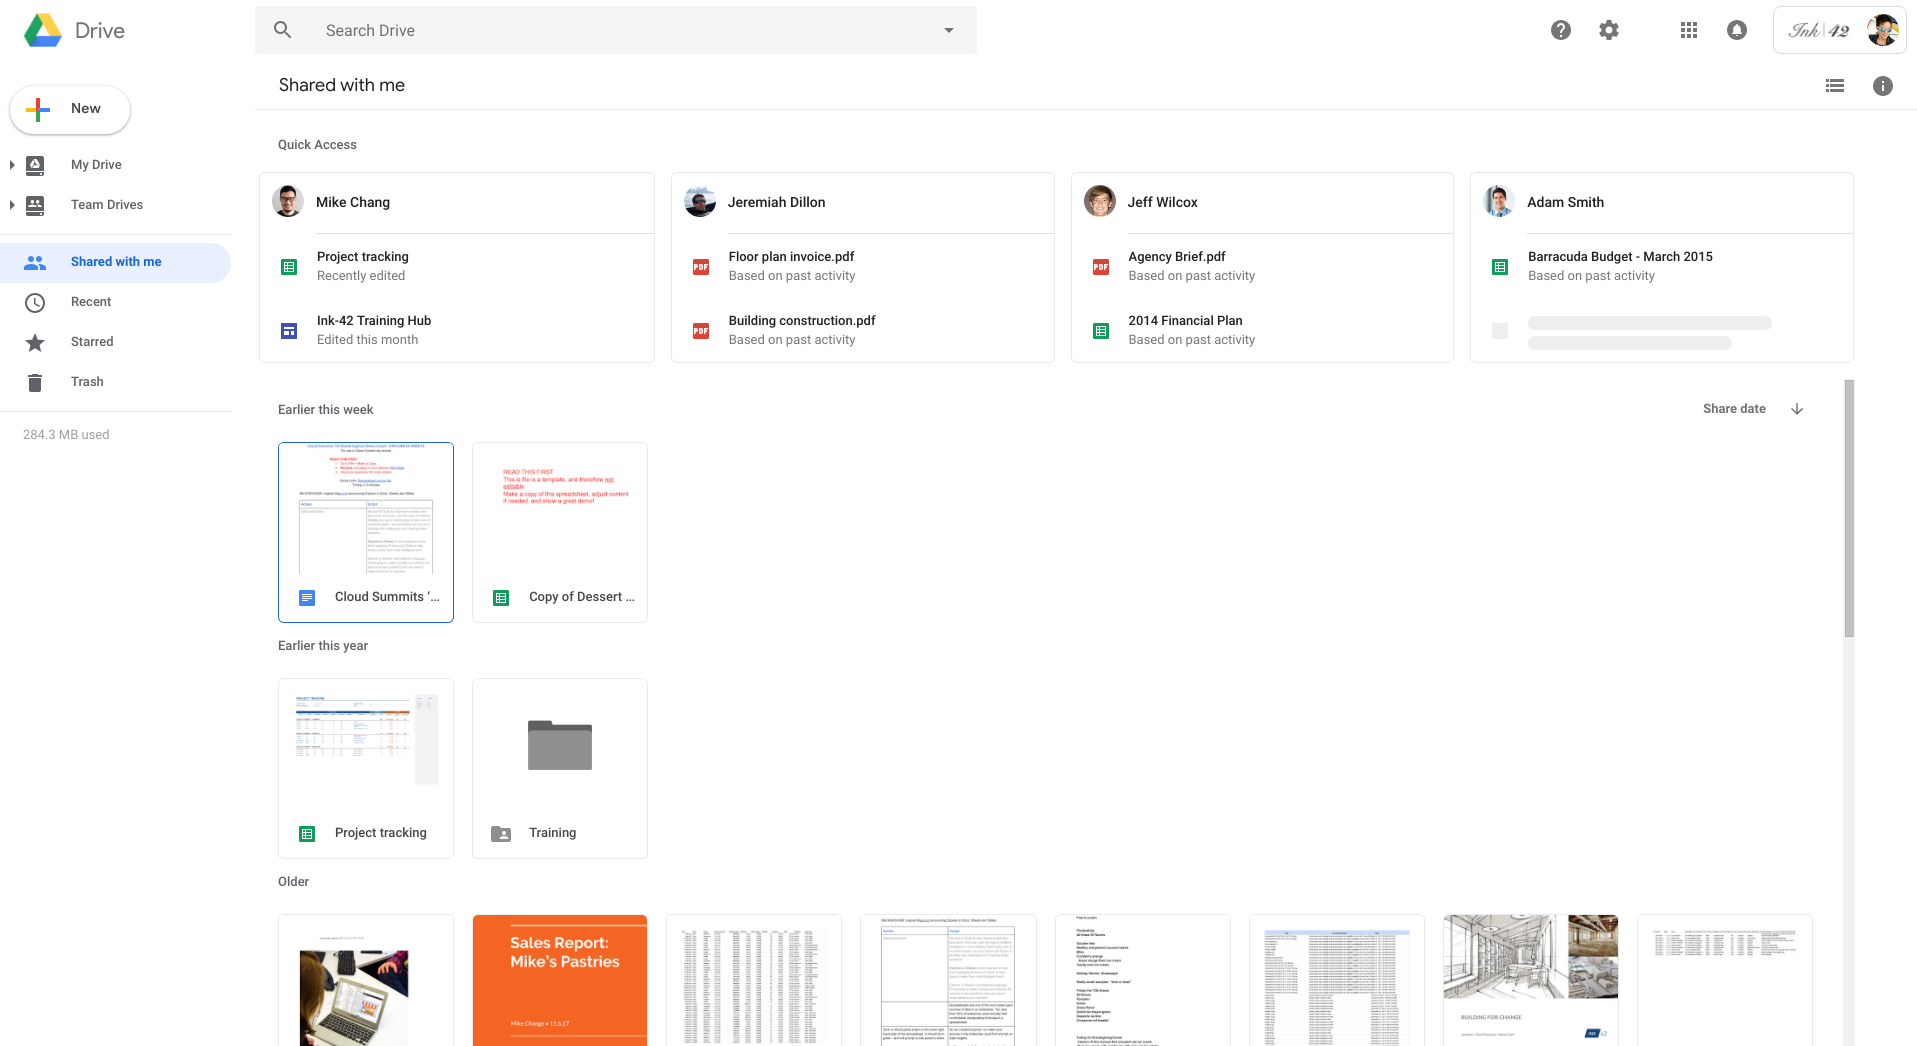
Task: Open the Sales Report Mike's Pastries thumbnail
Action: tap(559, 980)
